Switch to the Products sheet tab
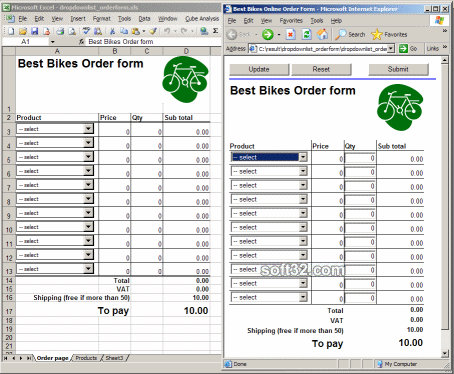This screenshot has width=454, height=374. [x=86, y=358]
